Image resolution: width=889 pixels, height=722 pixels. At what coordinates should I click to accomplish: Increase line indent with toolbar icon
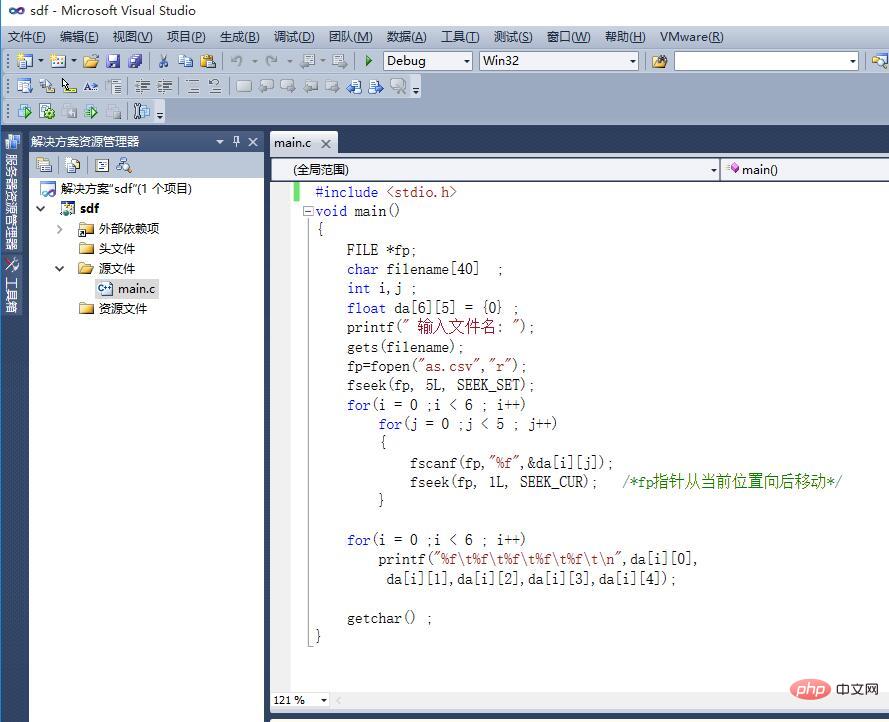[164, 86]
